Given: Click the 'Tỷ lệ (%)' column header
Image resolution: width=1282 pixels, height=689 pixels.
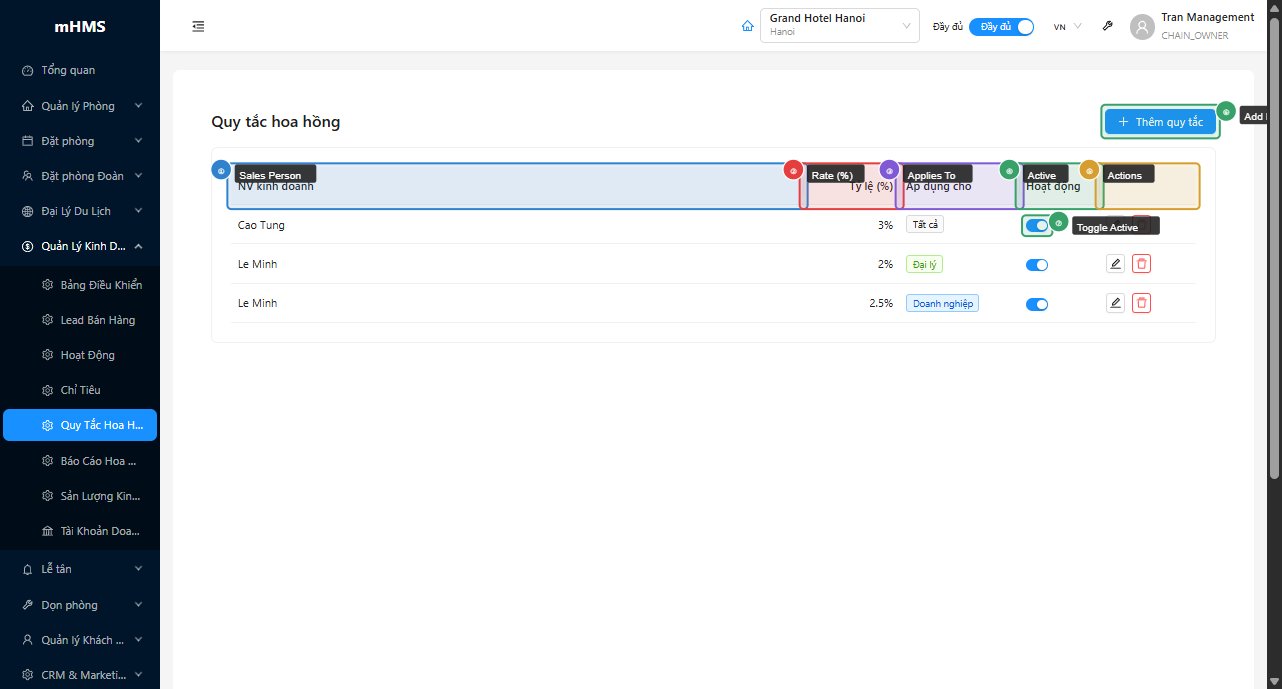Looking at the screenshot, I should tap(870, 186).
